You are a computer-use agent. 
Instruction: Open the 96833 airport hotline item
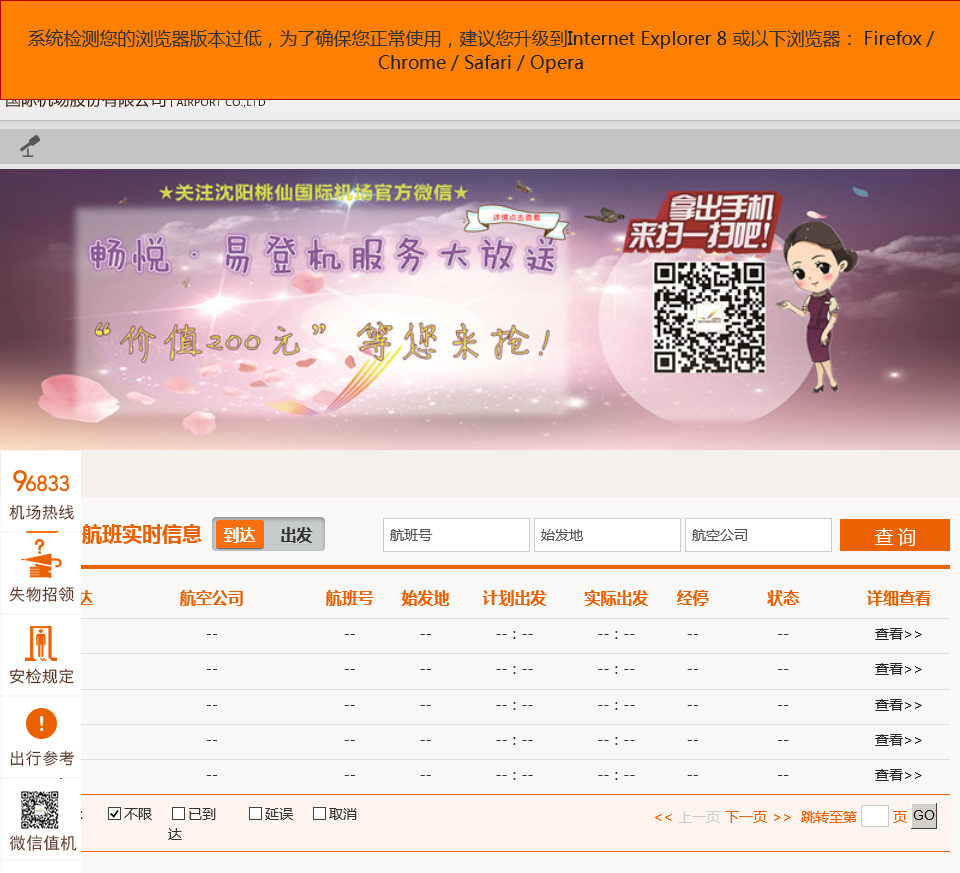tap(41, 494)
